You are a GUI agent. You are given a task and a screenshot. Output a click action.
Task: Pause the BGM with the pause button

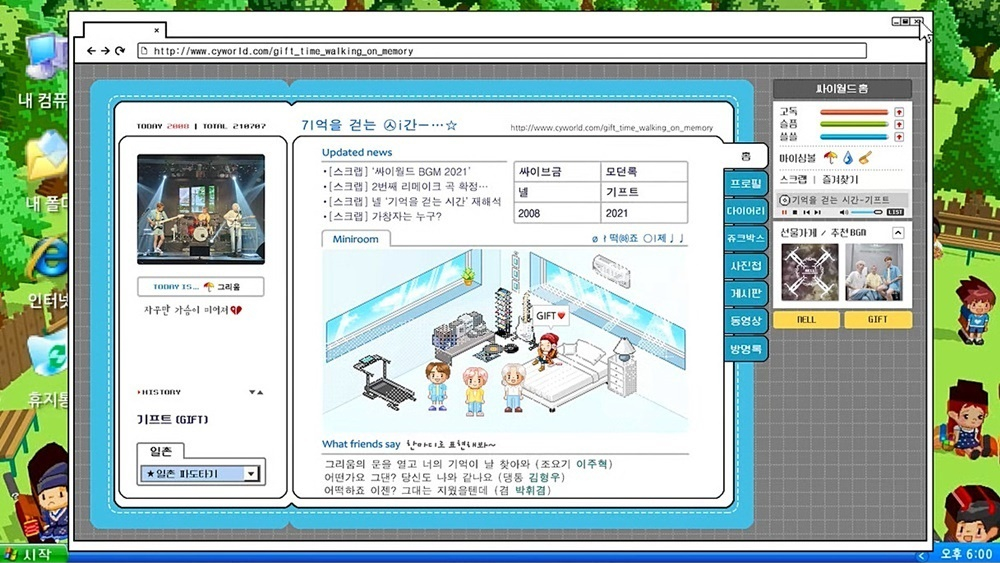(785, 212)
